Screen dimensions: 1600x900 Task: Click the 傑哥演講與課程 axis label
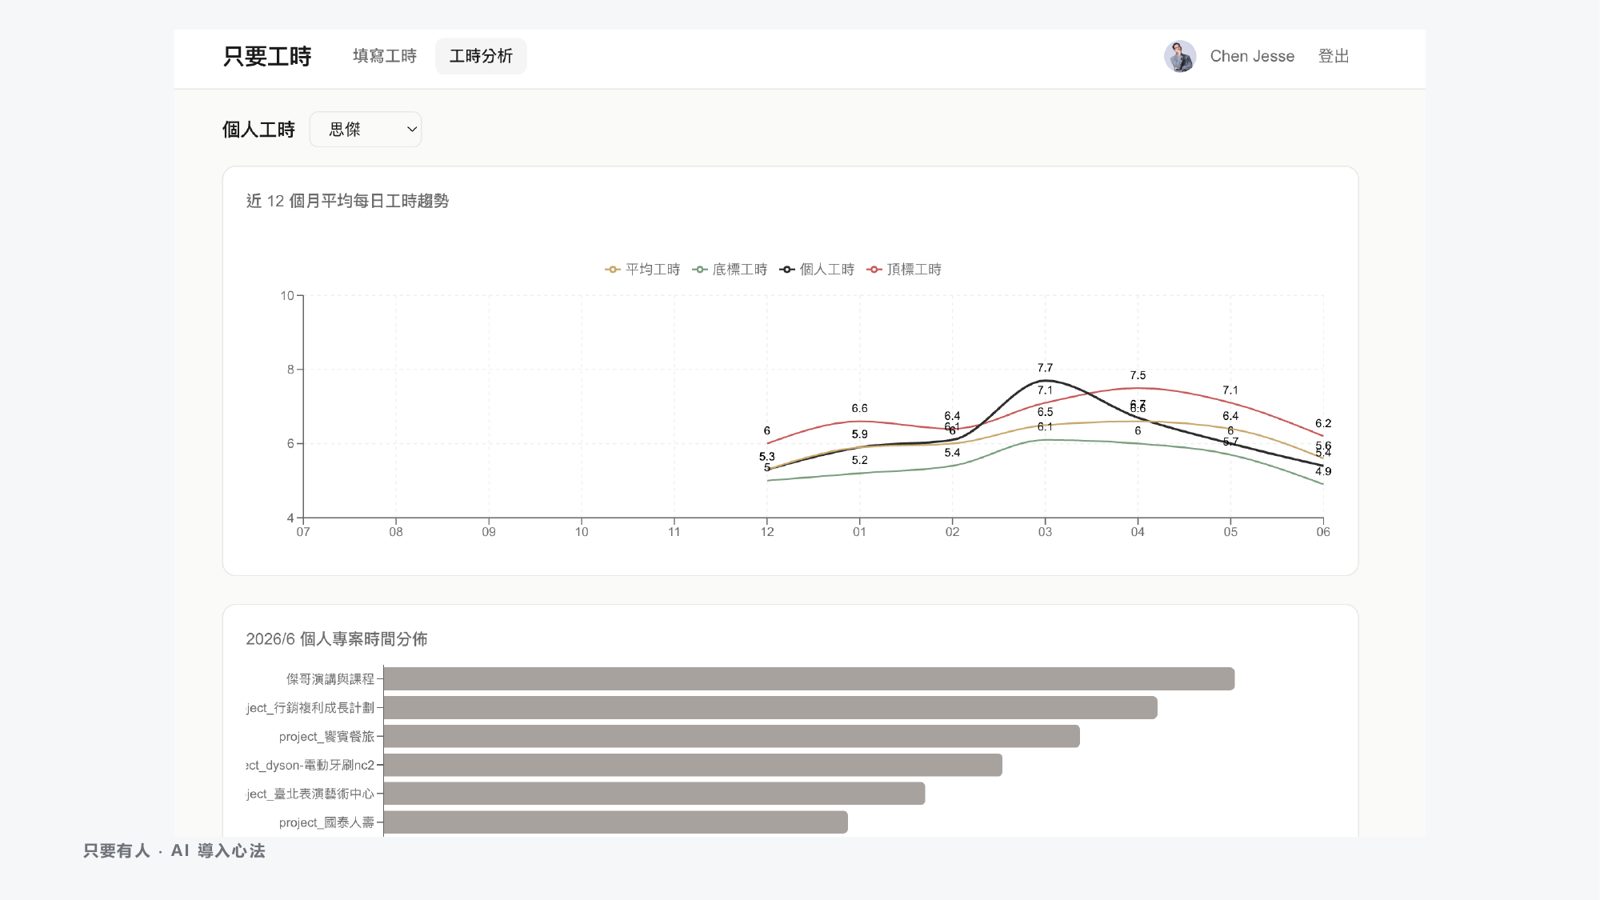(330, 679)
